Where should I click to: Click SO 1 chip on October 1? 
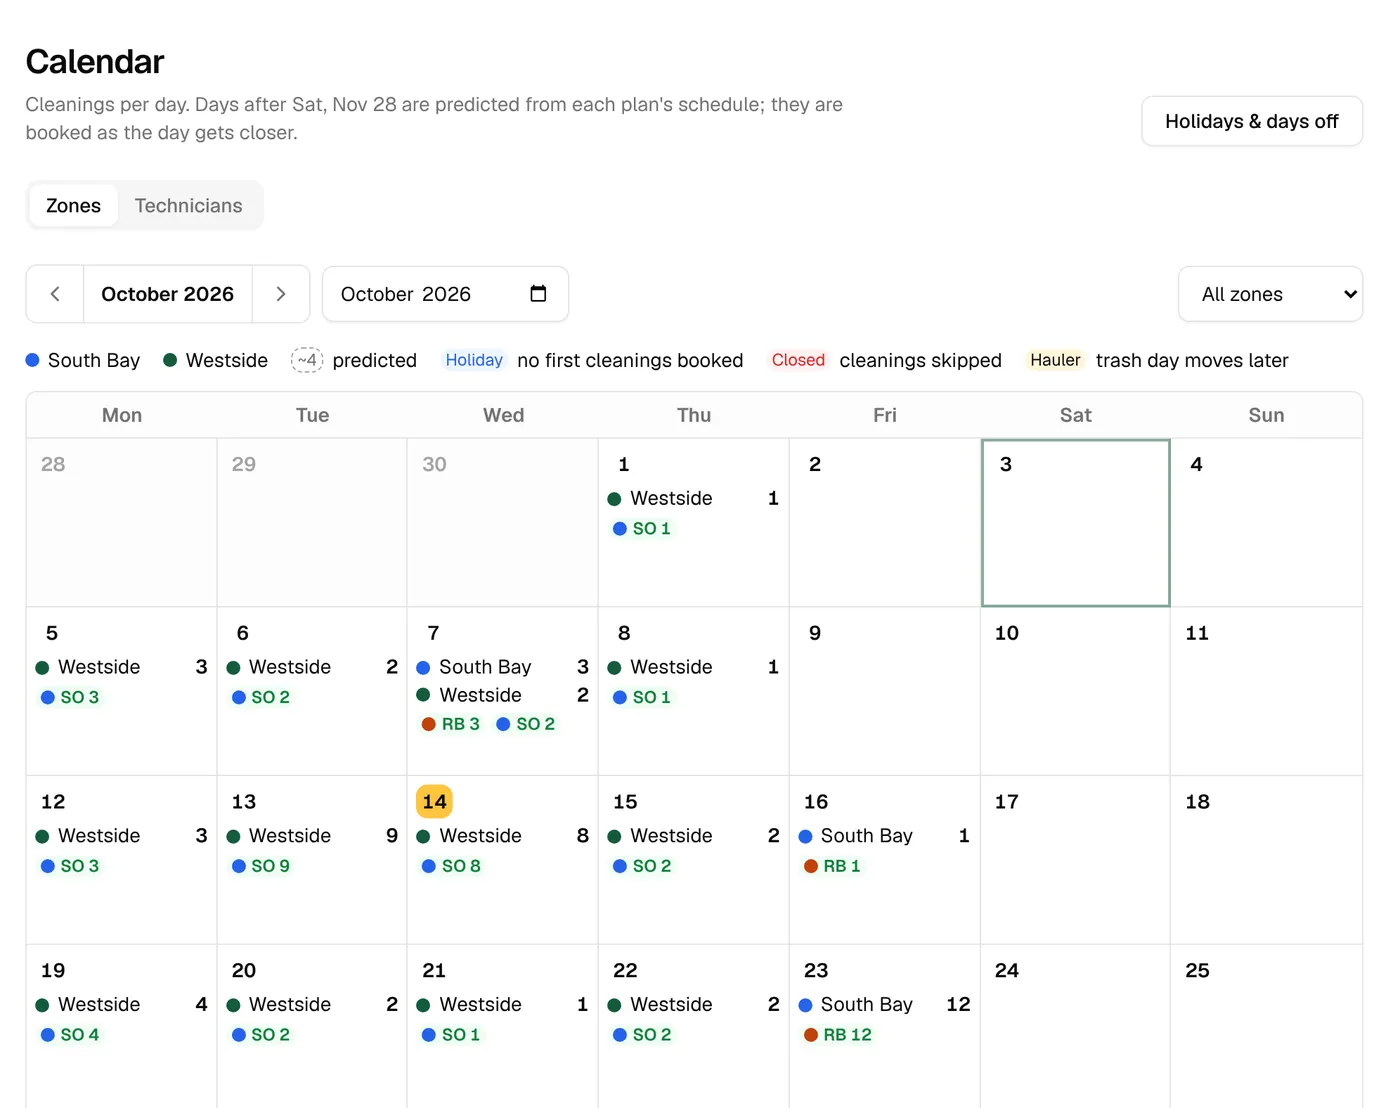(642, 528)
